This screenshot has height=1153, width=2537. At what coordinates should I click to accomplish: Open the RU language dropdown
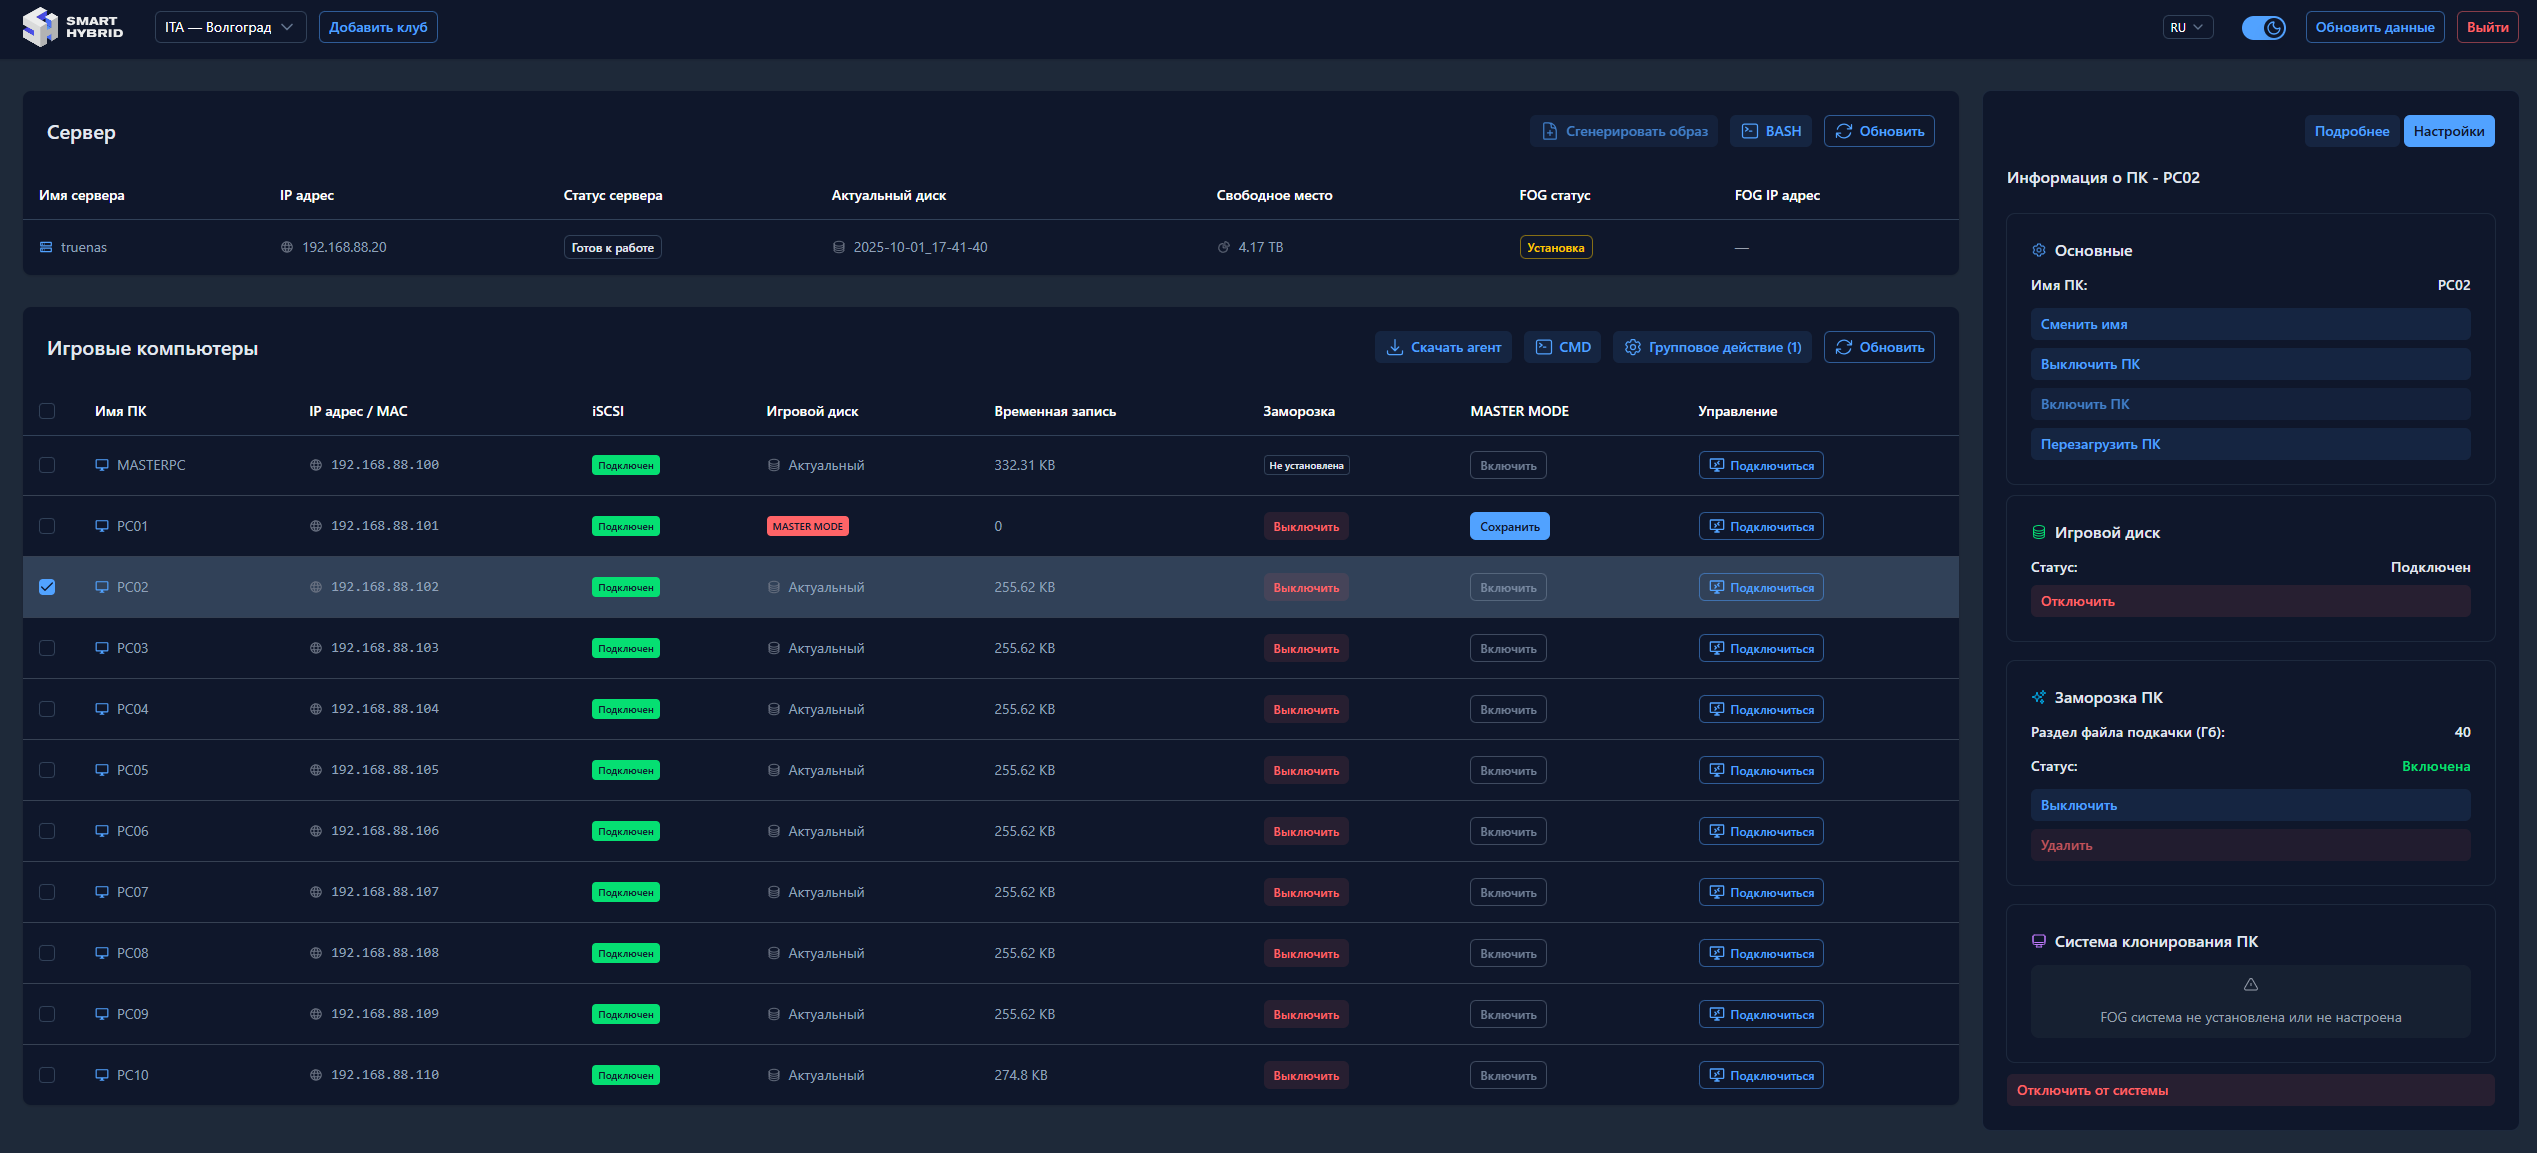pyautogui.click(x=2187, y=27)
